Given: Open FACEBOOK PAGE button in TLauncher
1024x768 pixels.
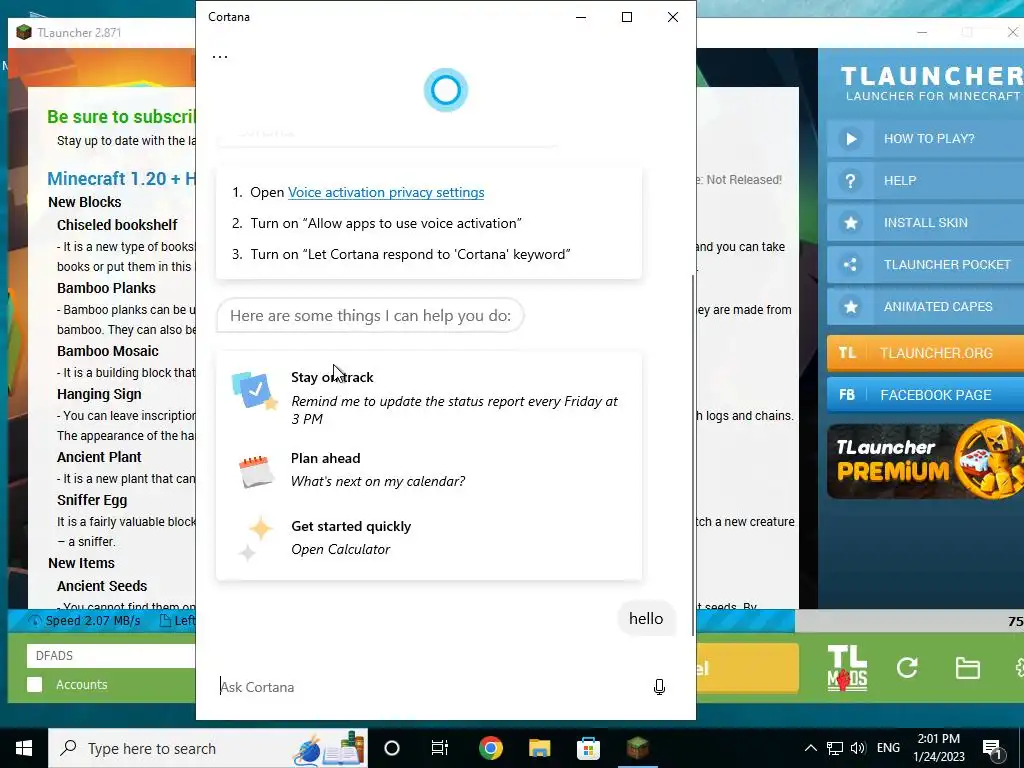Looking at the screenshot, I should coord(925,394).
